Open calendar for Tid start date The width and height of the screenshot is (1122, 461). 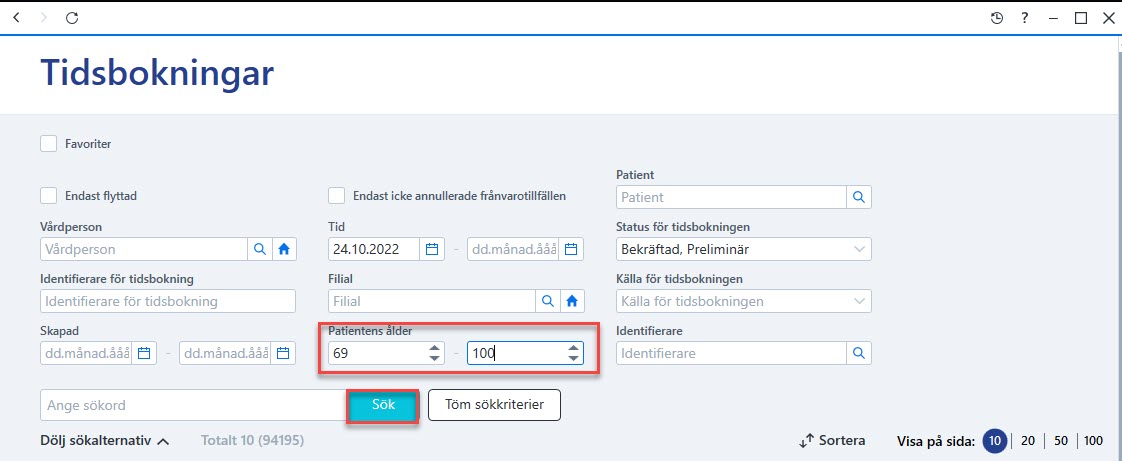click(x=431, y=249)
